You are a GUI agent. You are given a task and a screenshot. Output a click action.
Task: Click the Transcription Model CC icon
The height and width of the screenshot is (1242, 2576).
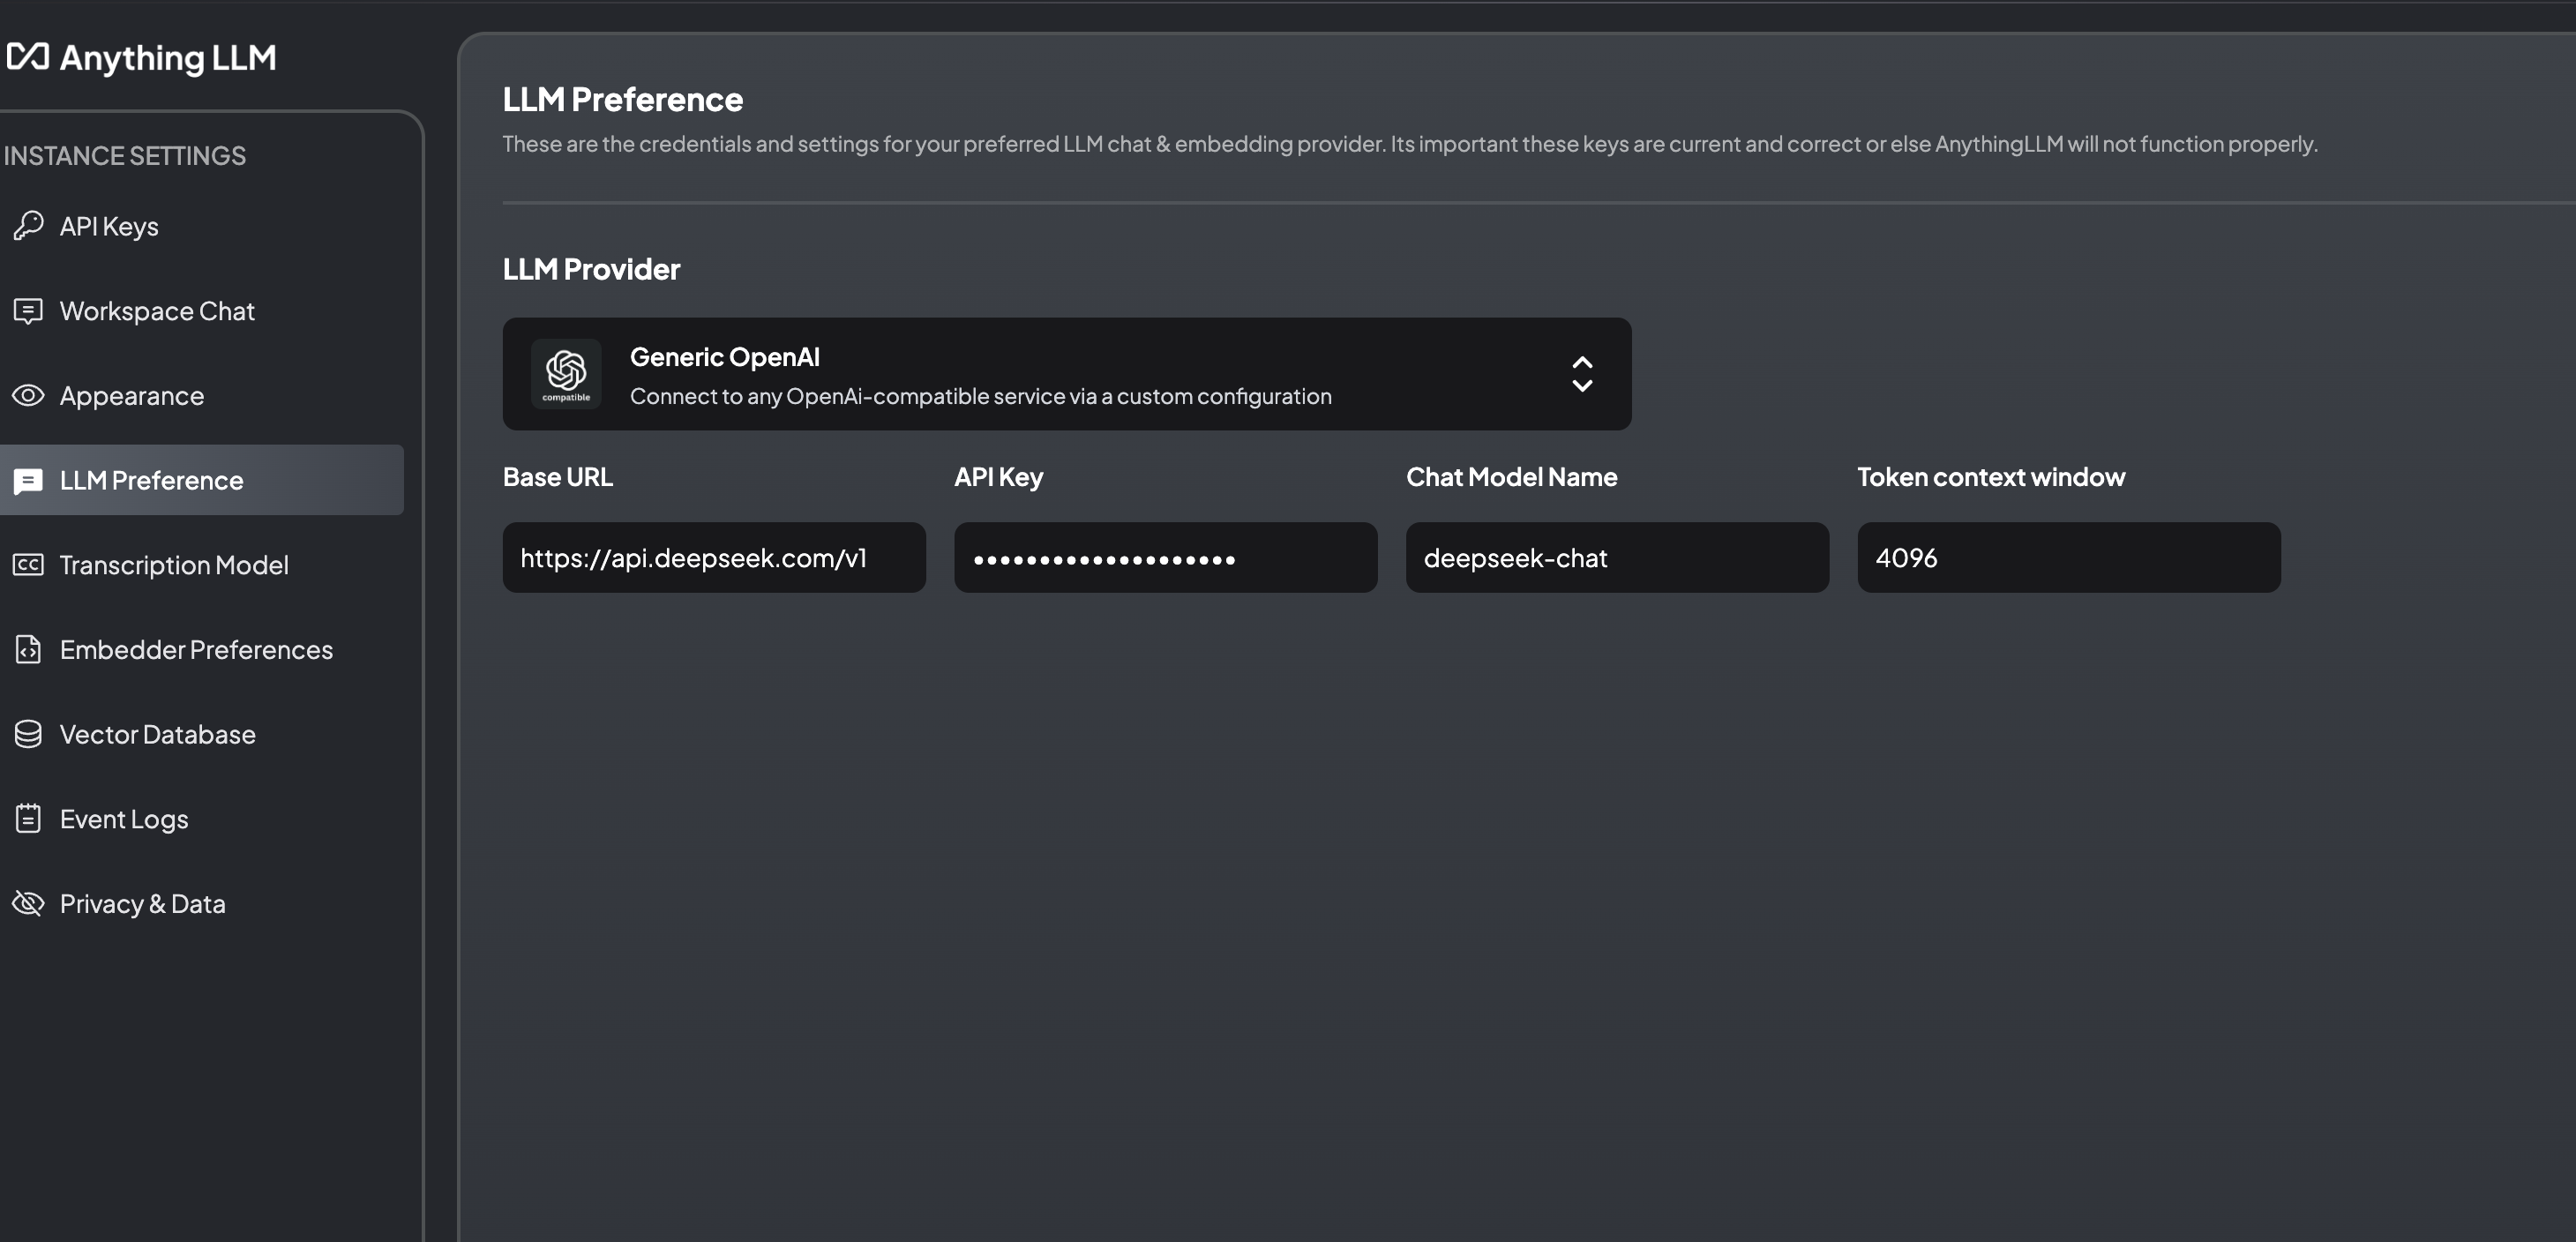pyautogui.click(x=28, y=565)
